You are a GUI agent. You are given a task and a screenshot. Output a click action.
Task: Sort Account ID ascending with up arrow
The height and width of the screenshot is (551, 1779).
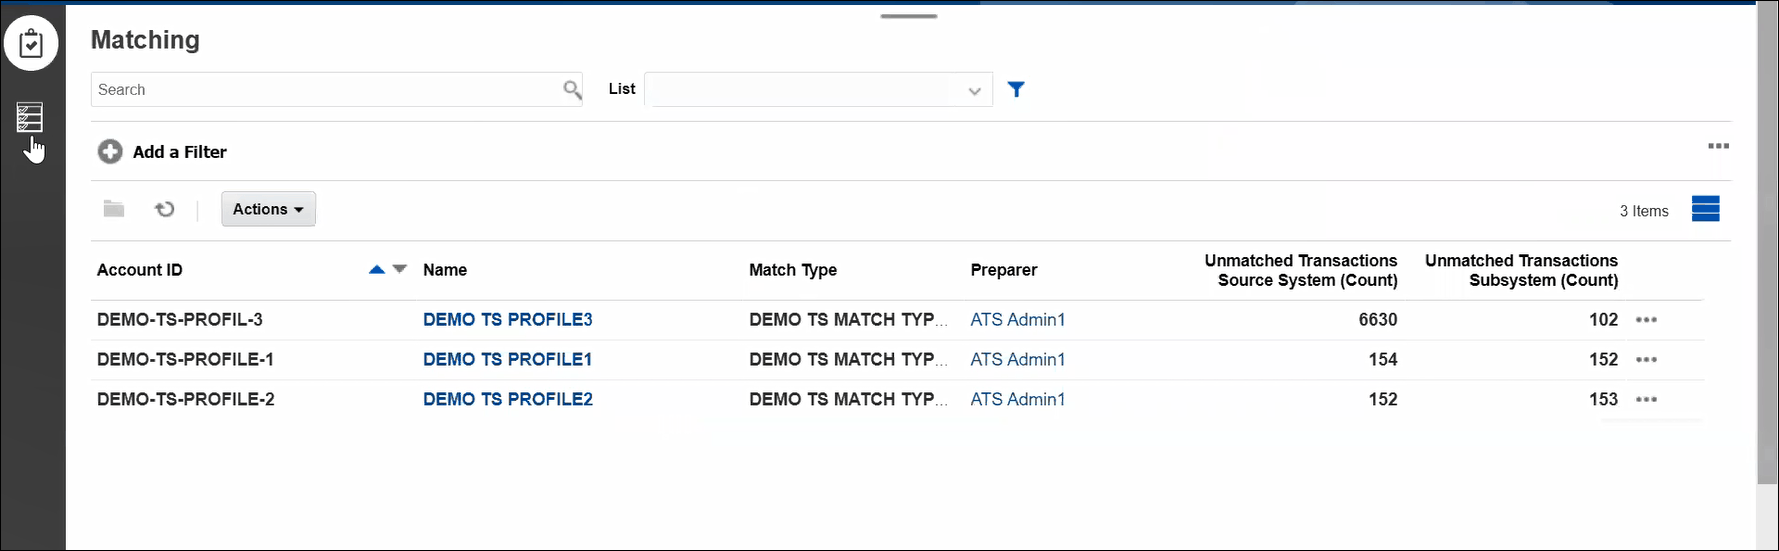point(377,270)
